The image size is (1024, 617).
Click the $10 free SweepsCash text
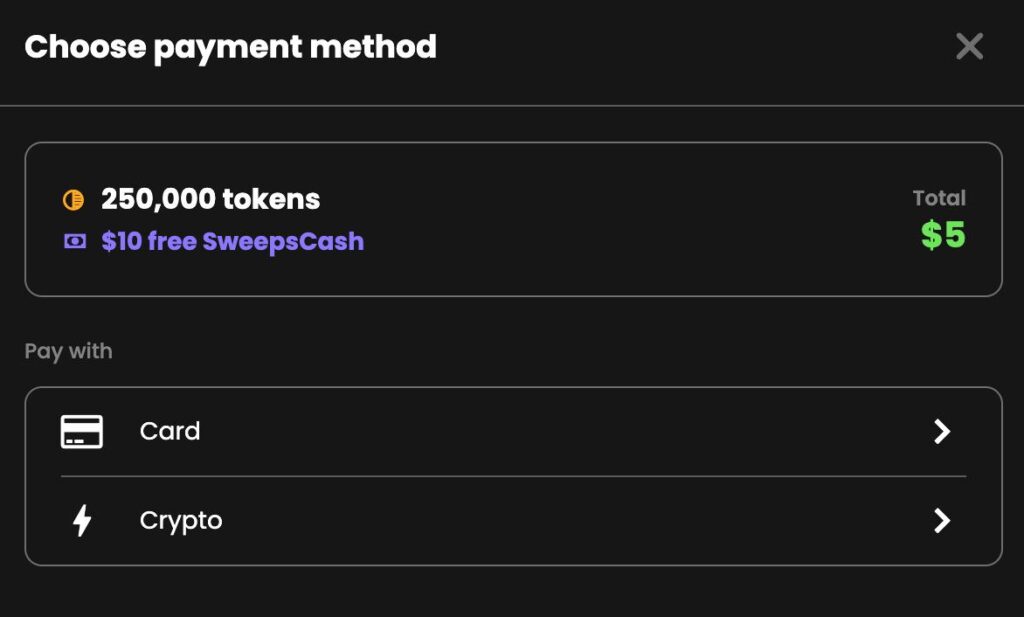tap(232, 242)
